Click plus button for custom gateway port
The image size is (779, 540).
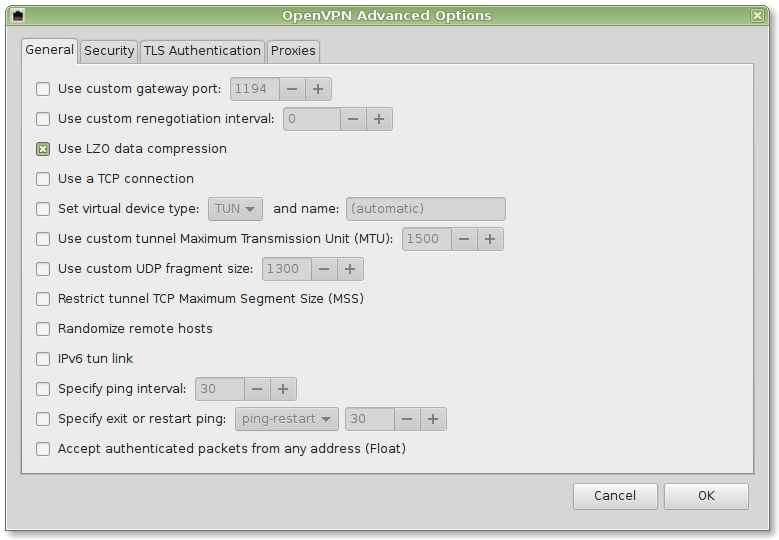318,89
